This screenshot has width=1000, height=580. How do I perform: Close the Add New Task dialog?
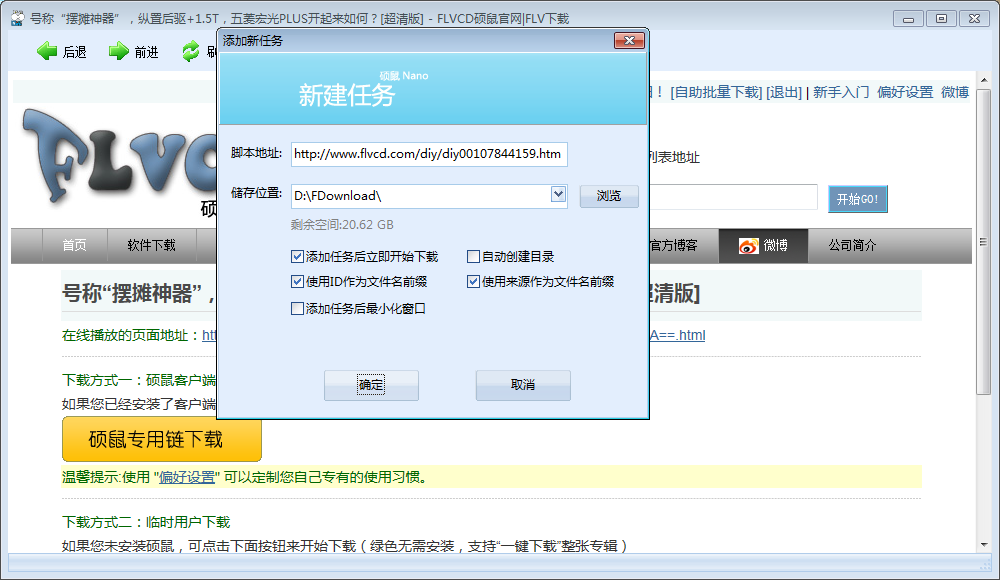629,40
